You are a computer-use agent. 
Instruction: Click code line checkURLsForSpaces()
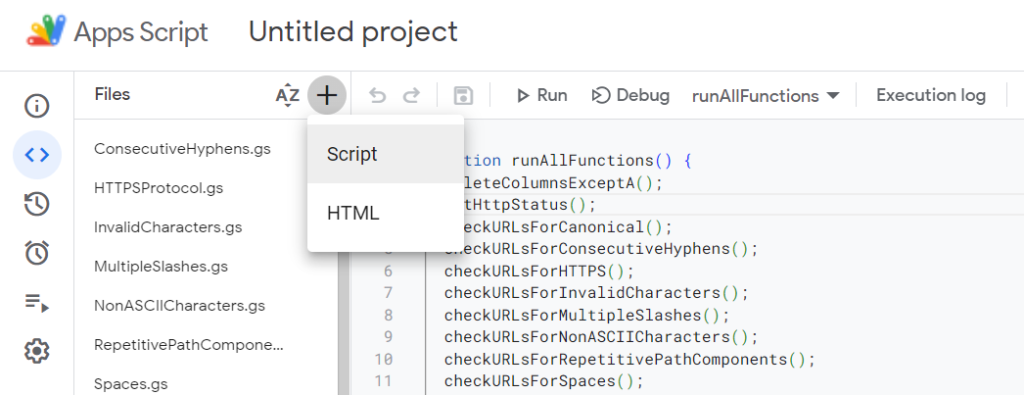click(544, 381)
